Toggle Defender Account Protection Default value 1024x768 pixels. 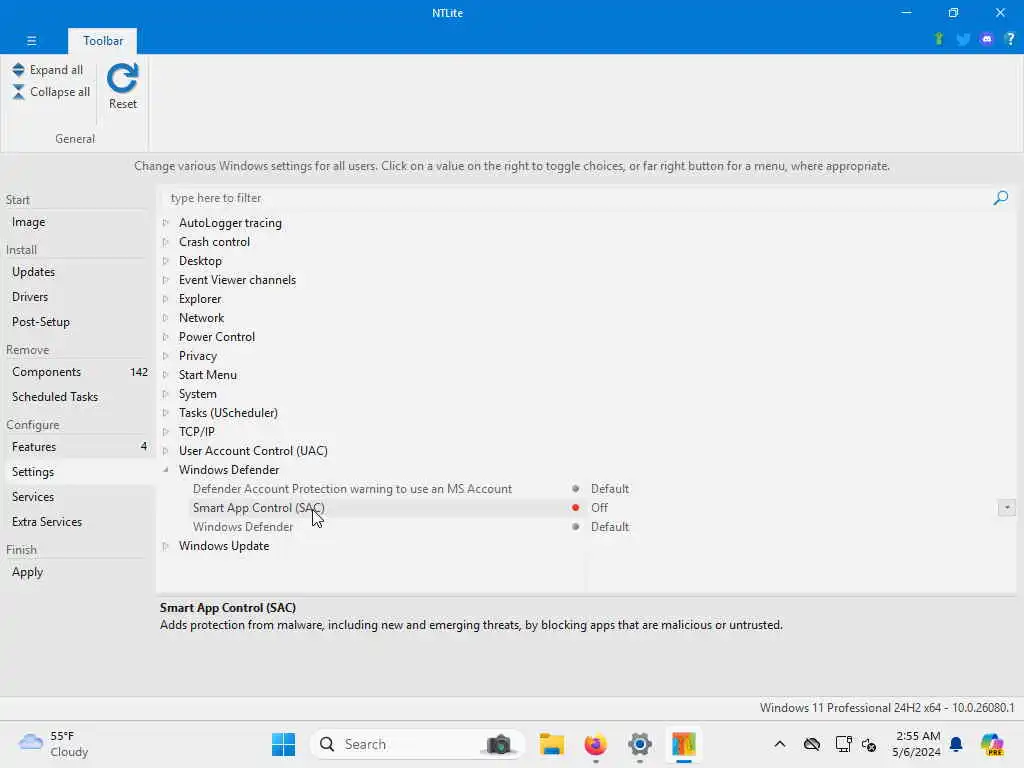click(x=609, y=488)
